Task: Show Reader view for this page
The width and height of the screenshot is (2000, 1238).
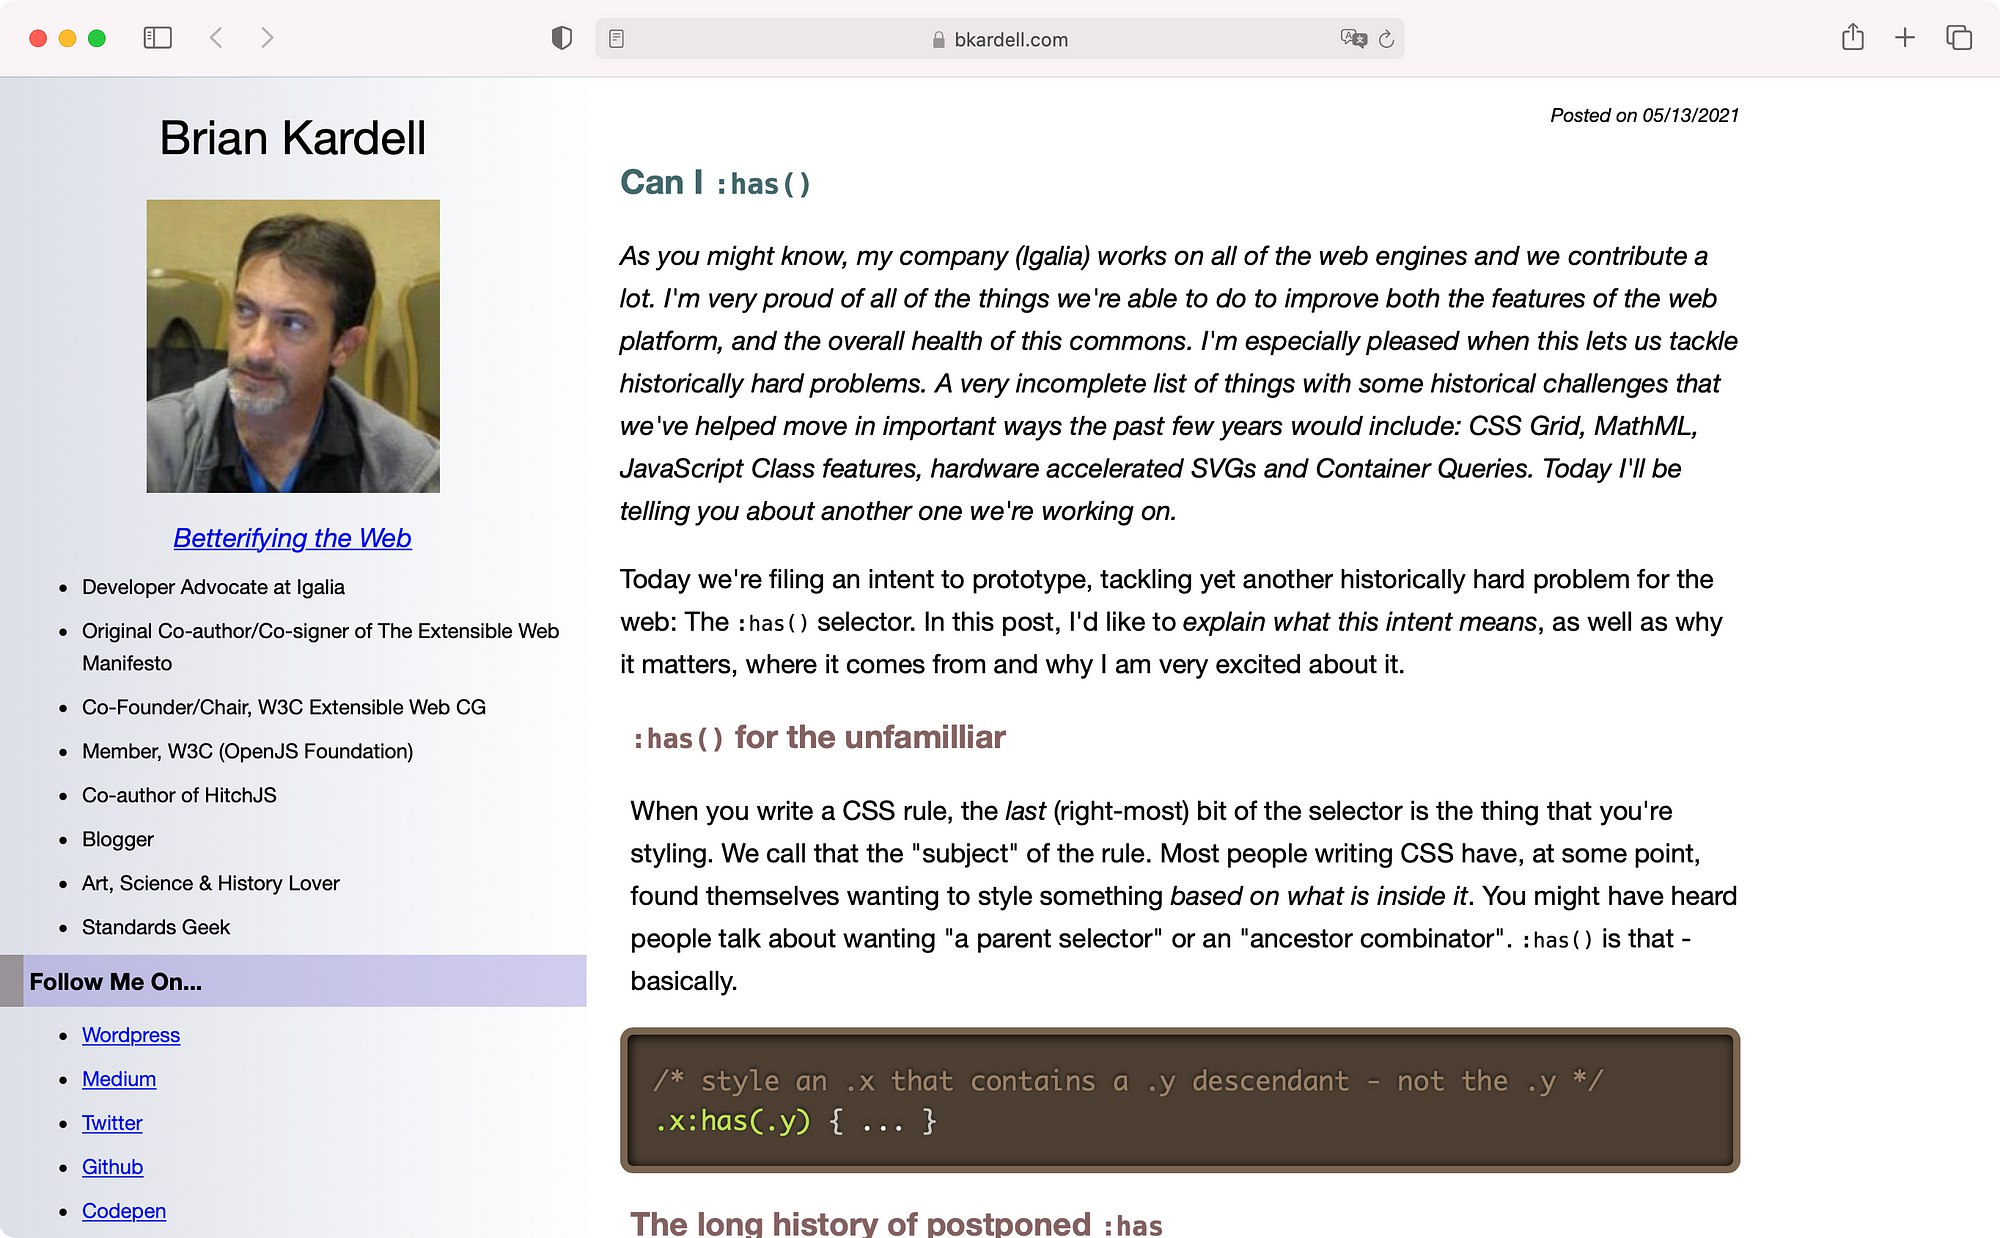Action: point(617,39)
